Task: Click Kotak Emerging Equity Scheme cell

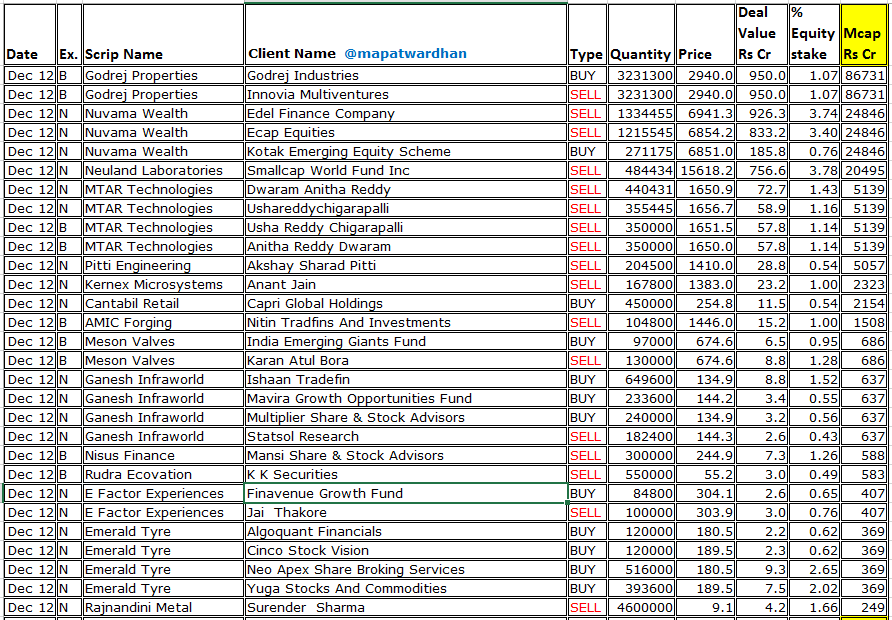Action: [406, 151]
